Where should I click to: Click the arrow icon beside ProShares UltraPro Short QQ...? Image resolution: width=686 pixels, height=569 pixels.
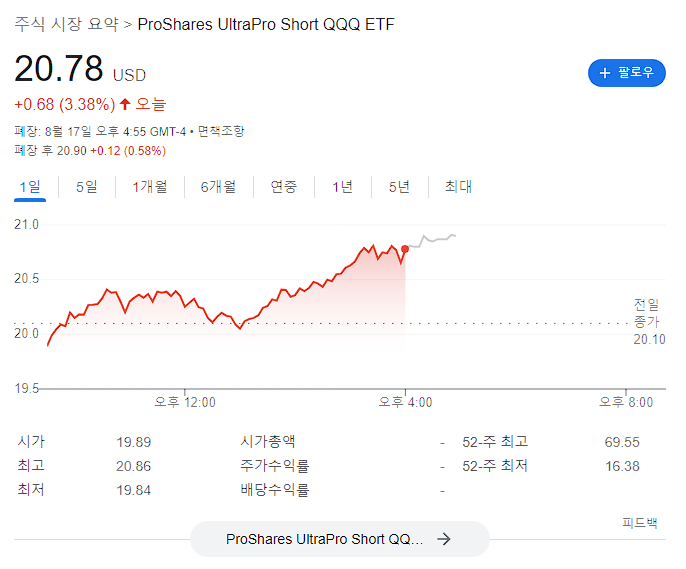[444, 539]
